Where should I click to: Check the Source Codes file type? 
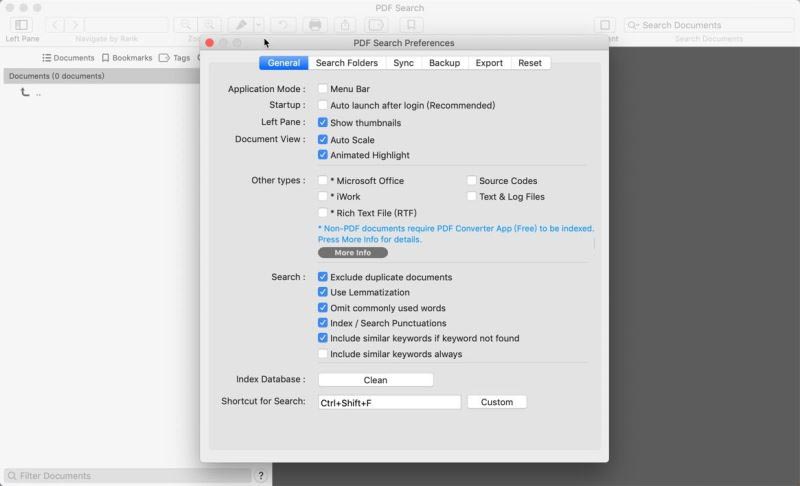pos(471,180)
